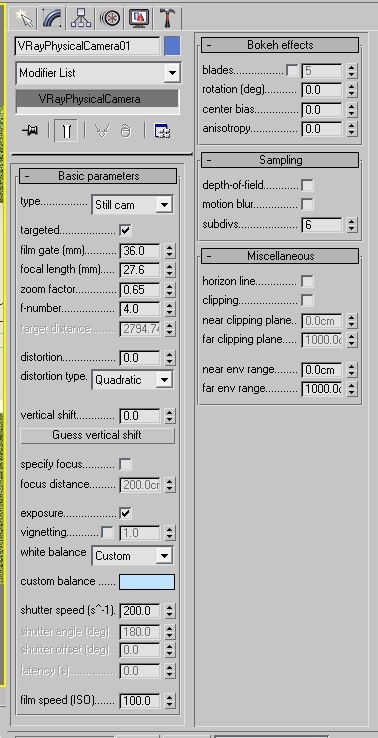Click the f-number value field
Viewport: 378px width, 738px height.
pos(140,309)
